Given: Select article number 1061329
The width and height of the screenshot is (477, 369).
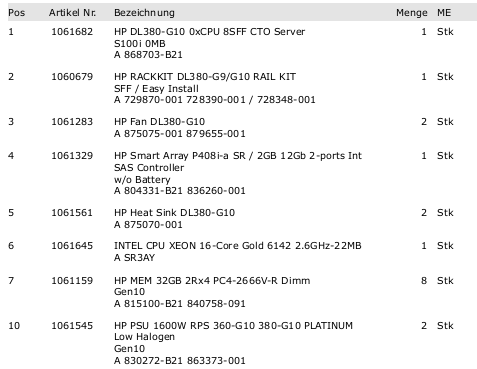Looking at the screenshot, I should pyautogui.click(x=72, y=156).
